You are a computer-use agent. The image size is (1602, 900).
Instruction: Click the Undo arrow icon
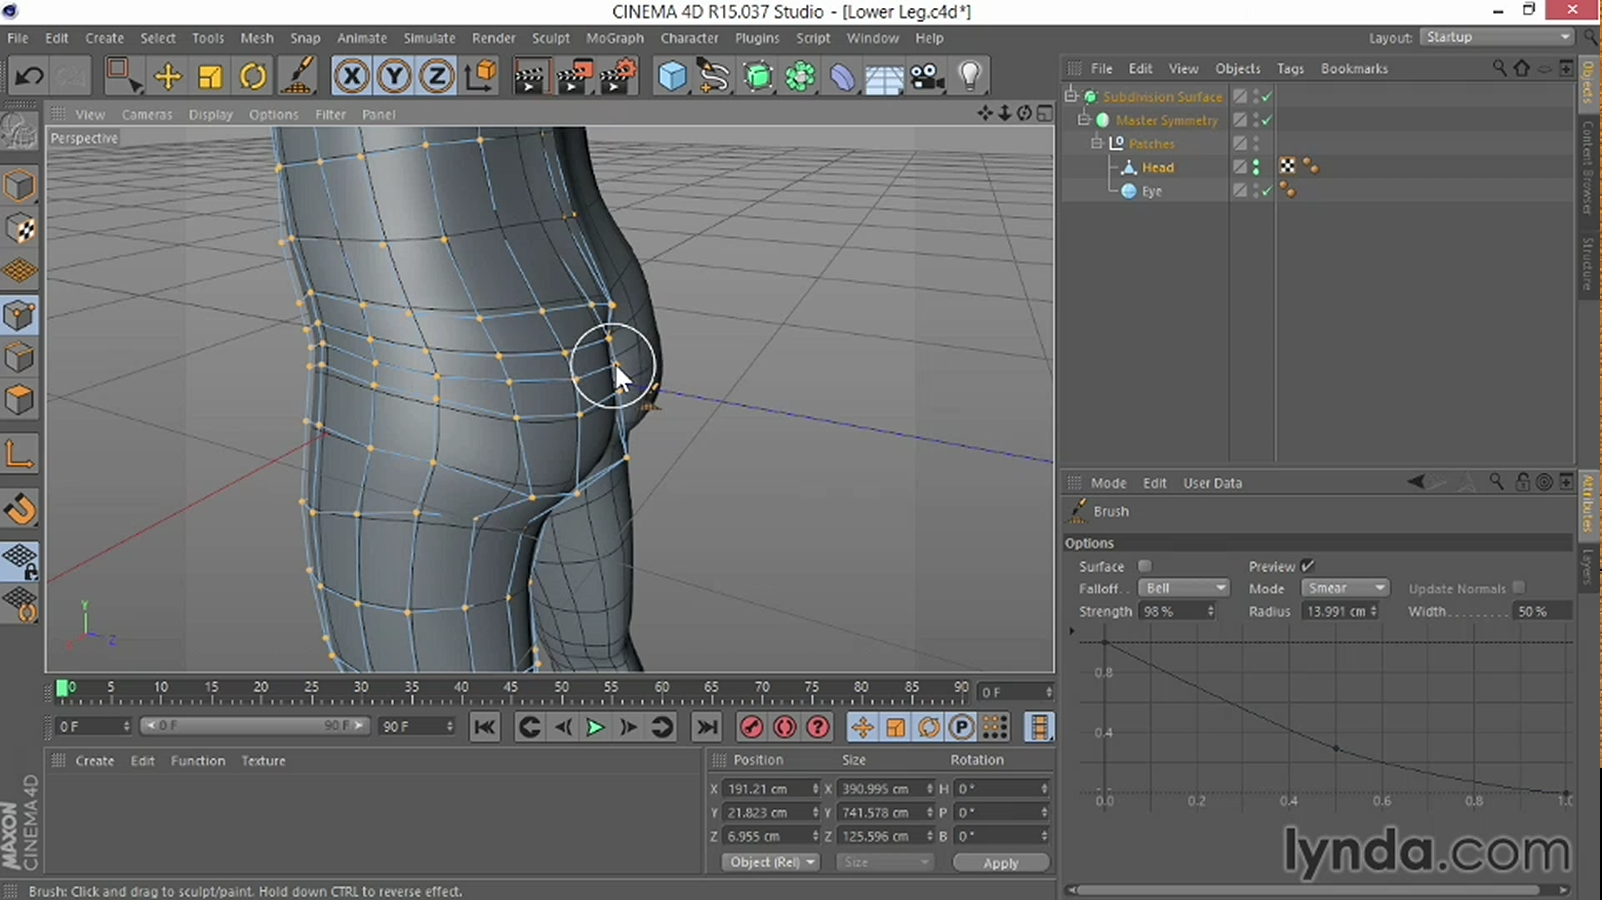click(29, 77)
